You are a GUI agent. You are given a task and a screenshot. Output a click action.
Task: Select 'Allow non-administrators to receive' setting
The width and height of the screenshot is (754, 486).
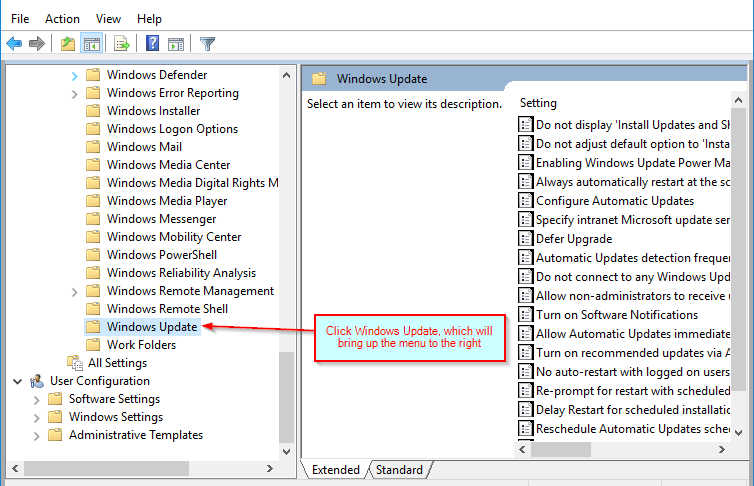point(632,296)
